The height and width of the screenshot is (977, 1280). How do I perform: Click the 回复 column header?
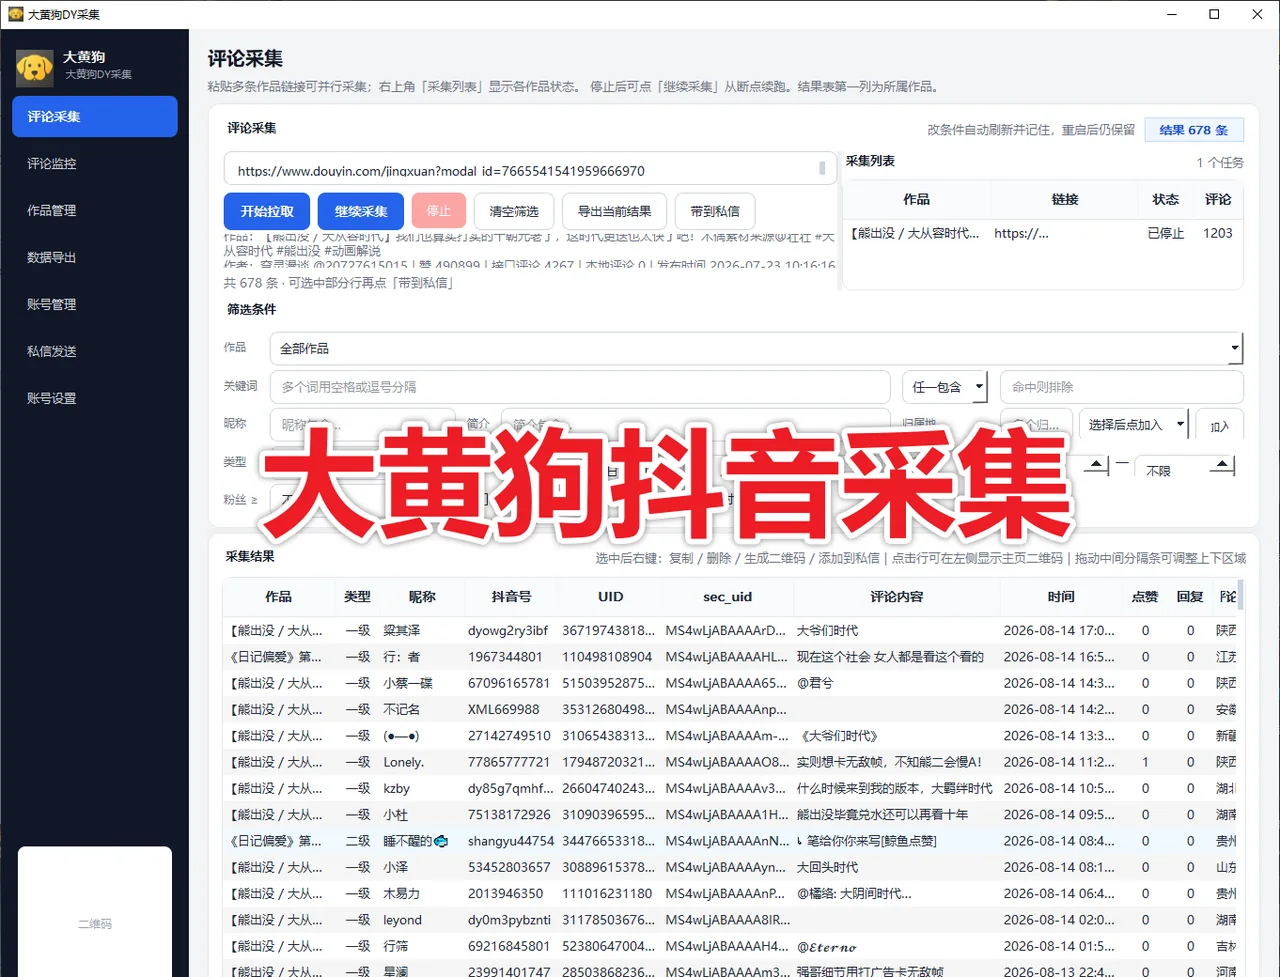click(1190, 597)
